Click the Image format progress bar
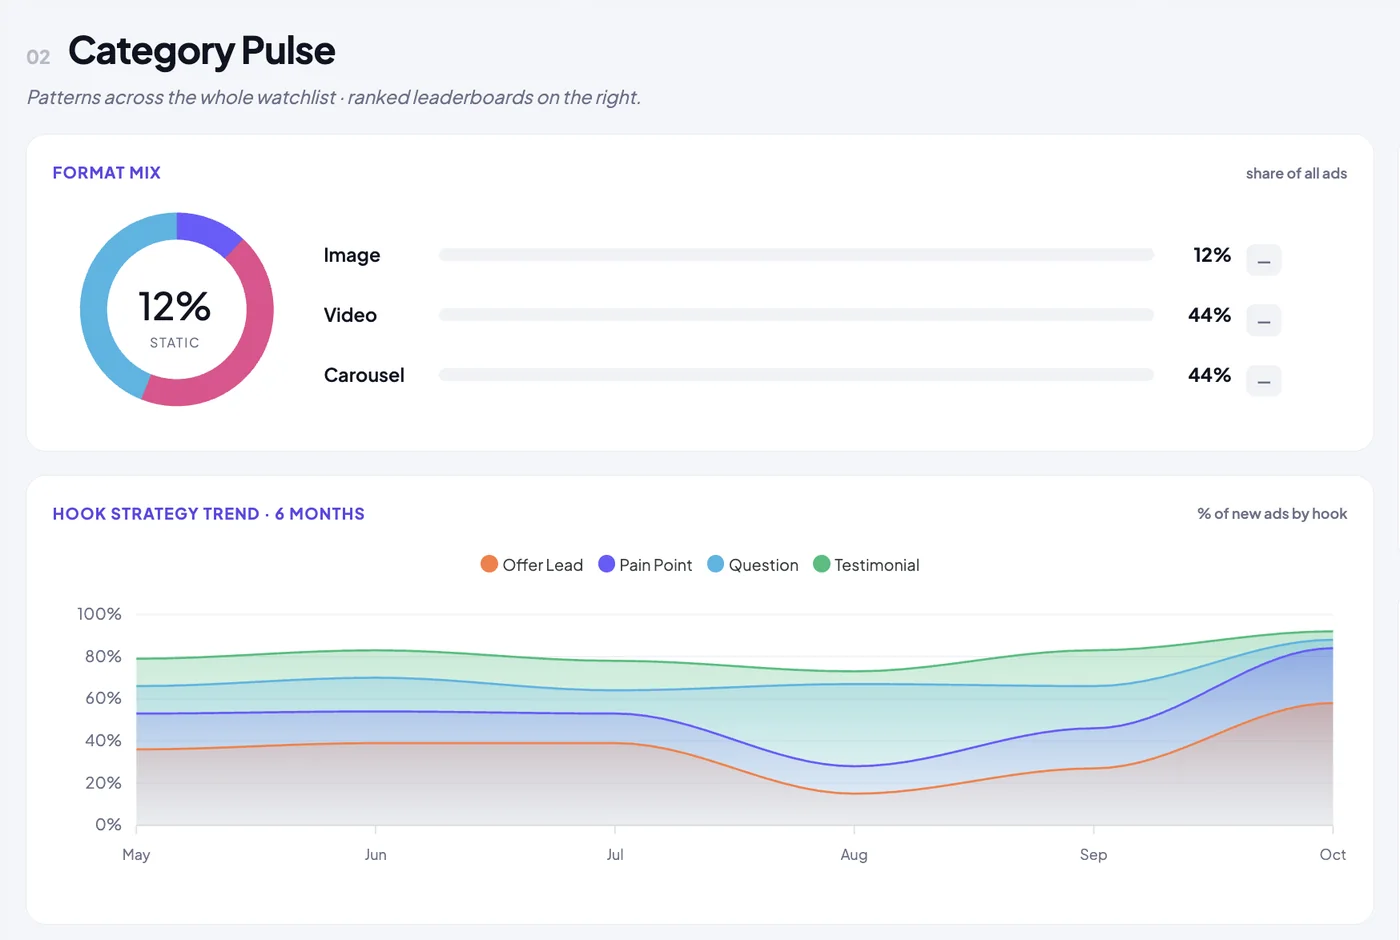 [x=796, y=255]
